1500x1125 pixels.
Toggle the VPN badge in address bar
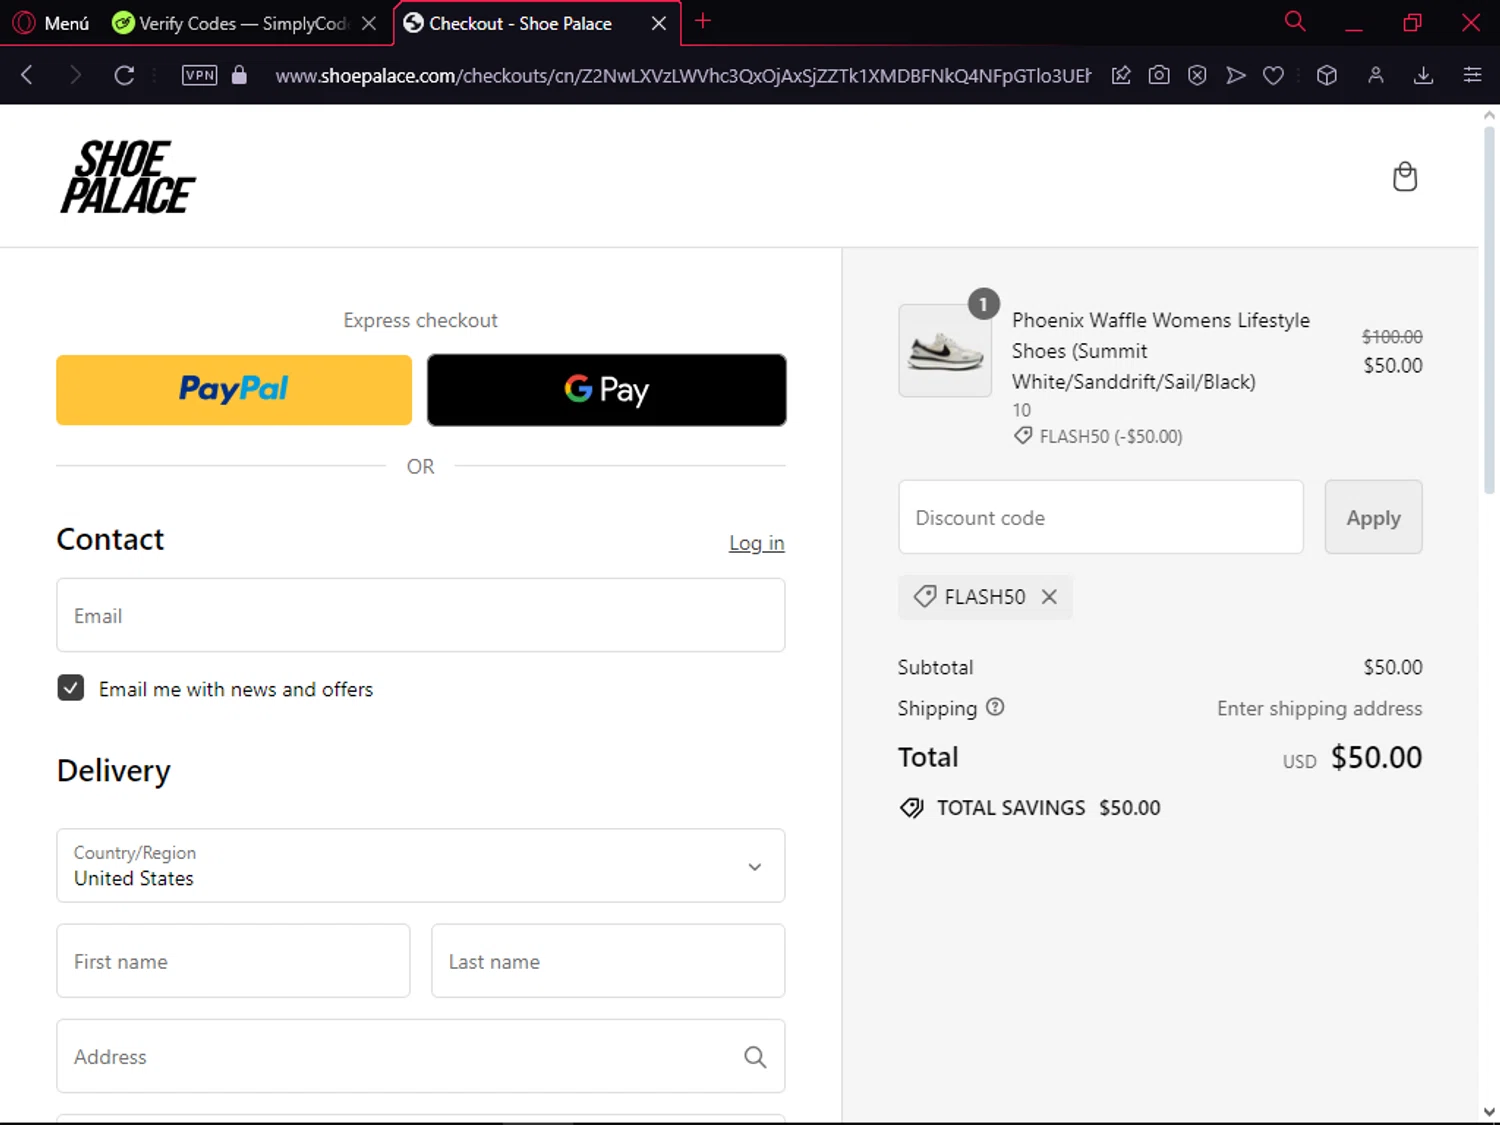(x=199, y=75)
